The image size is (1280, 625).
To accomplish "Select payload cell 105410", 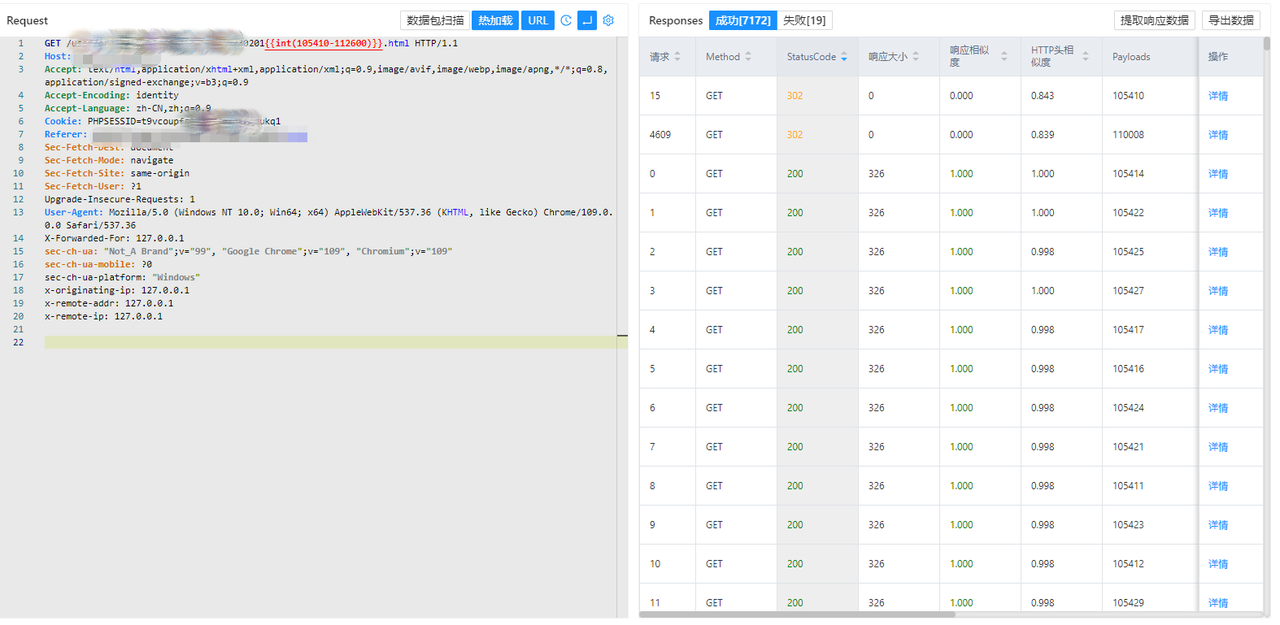I will pos(1128,96).
